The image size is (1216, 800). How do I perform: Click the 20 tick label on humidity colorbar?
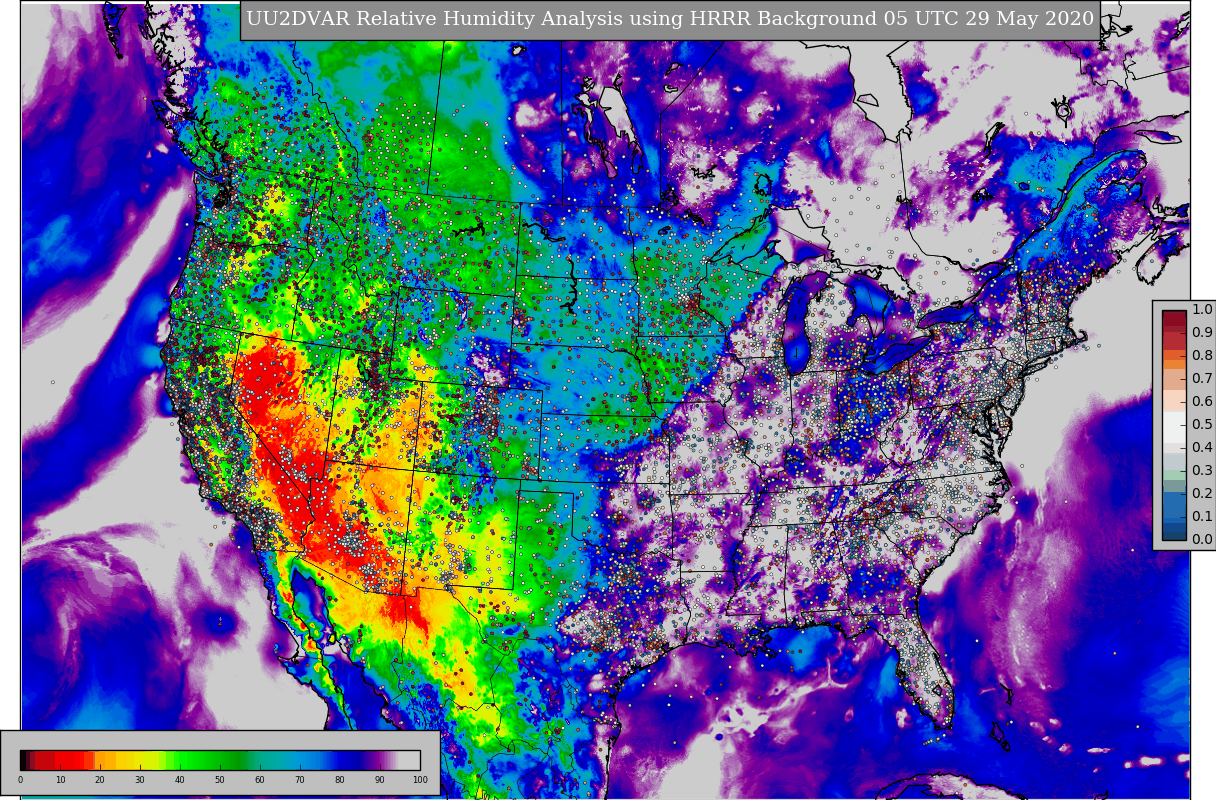100,780
